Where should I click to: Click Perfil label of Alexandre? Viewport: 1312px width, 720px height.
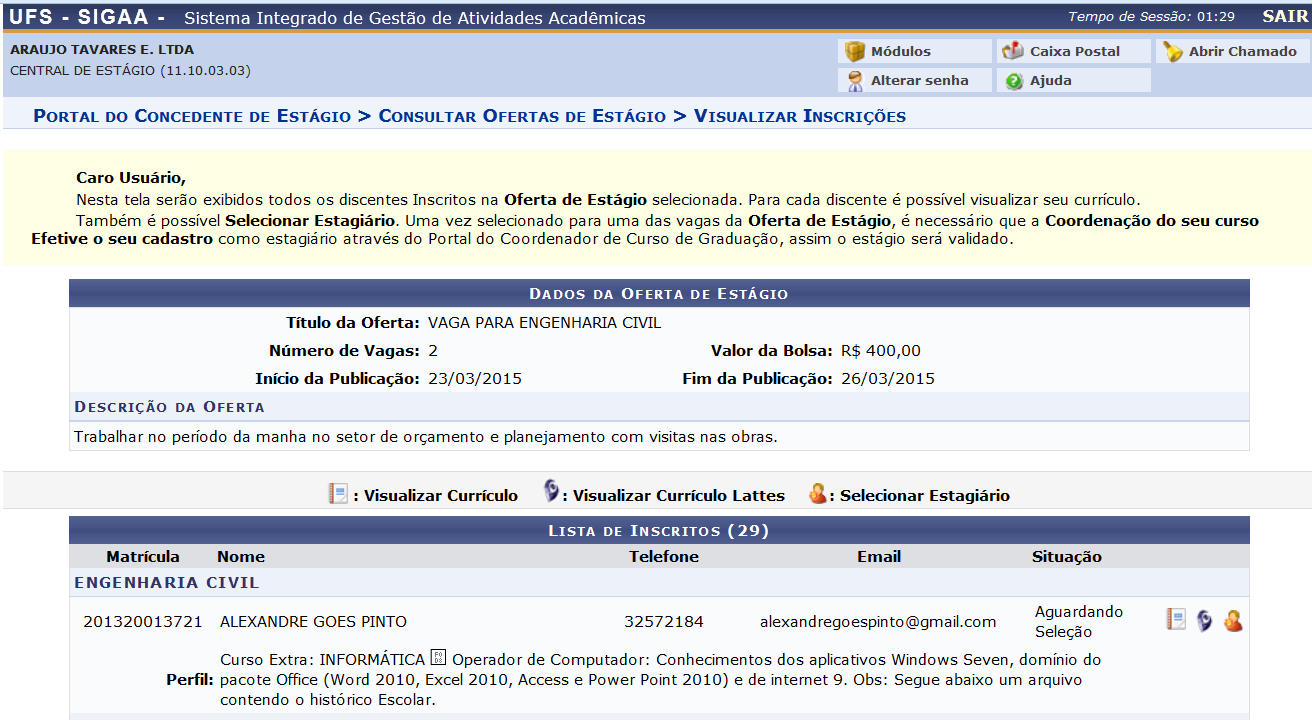click(190, 680)
